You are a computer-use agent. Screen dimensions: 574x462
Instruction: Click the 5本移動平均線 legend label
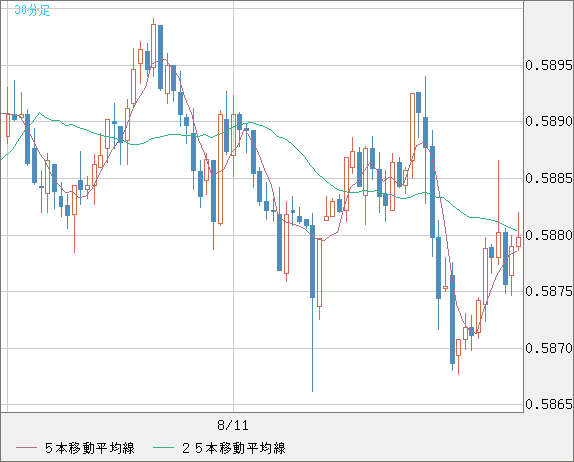pyautogui.click(x=90, y=448)
